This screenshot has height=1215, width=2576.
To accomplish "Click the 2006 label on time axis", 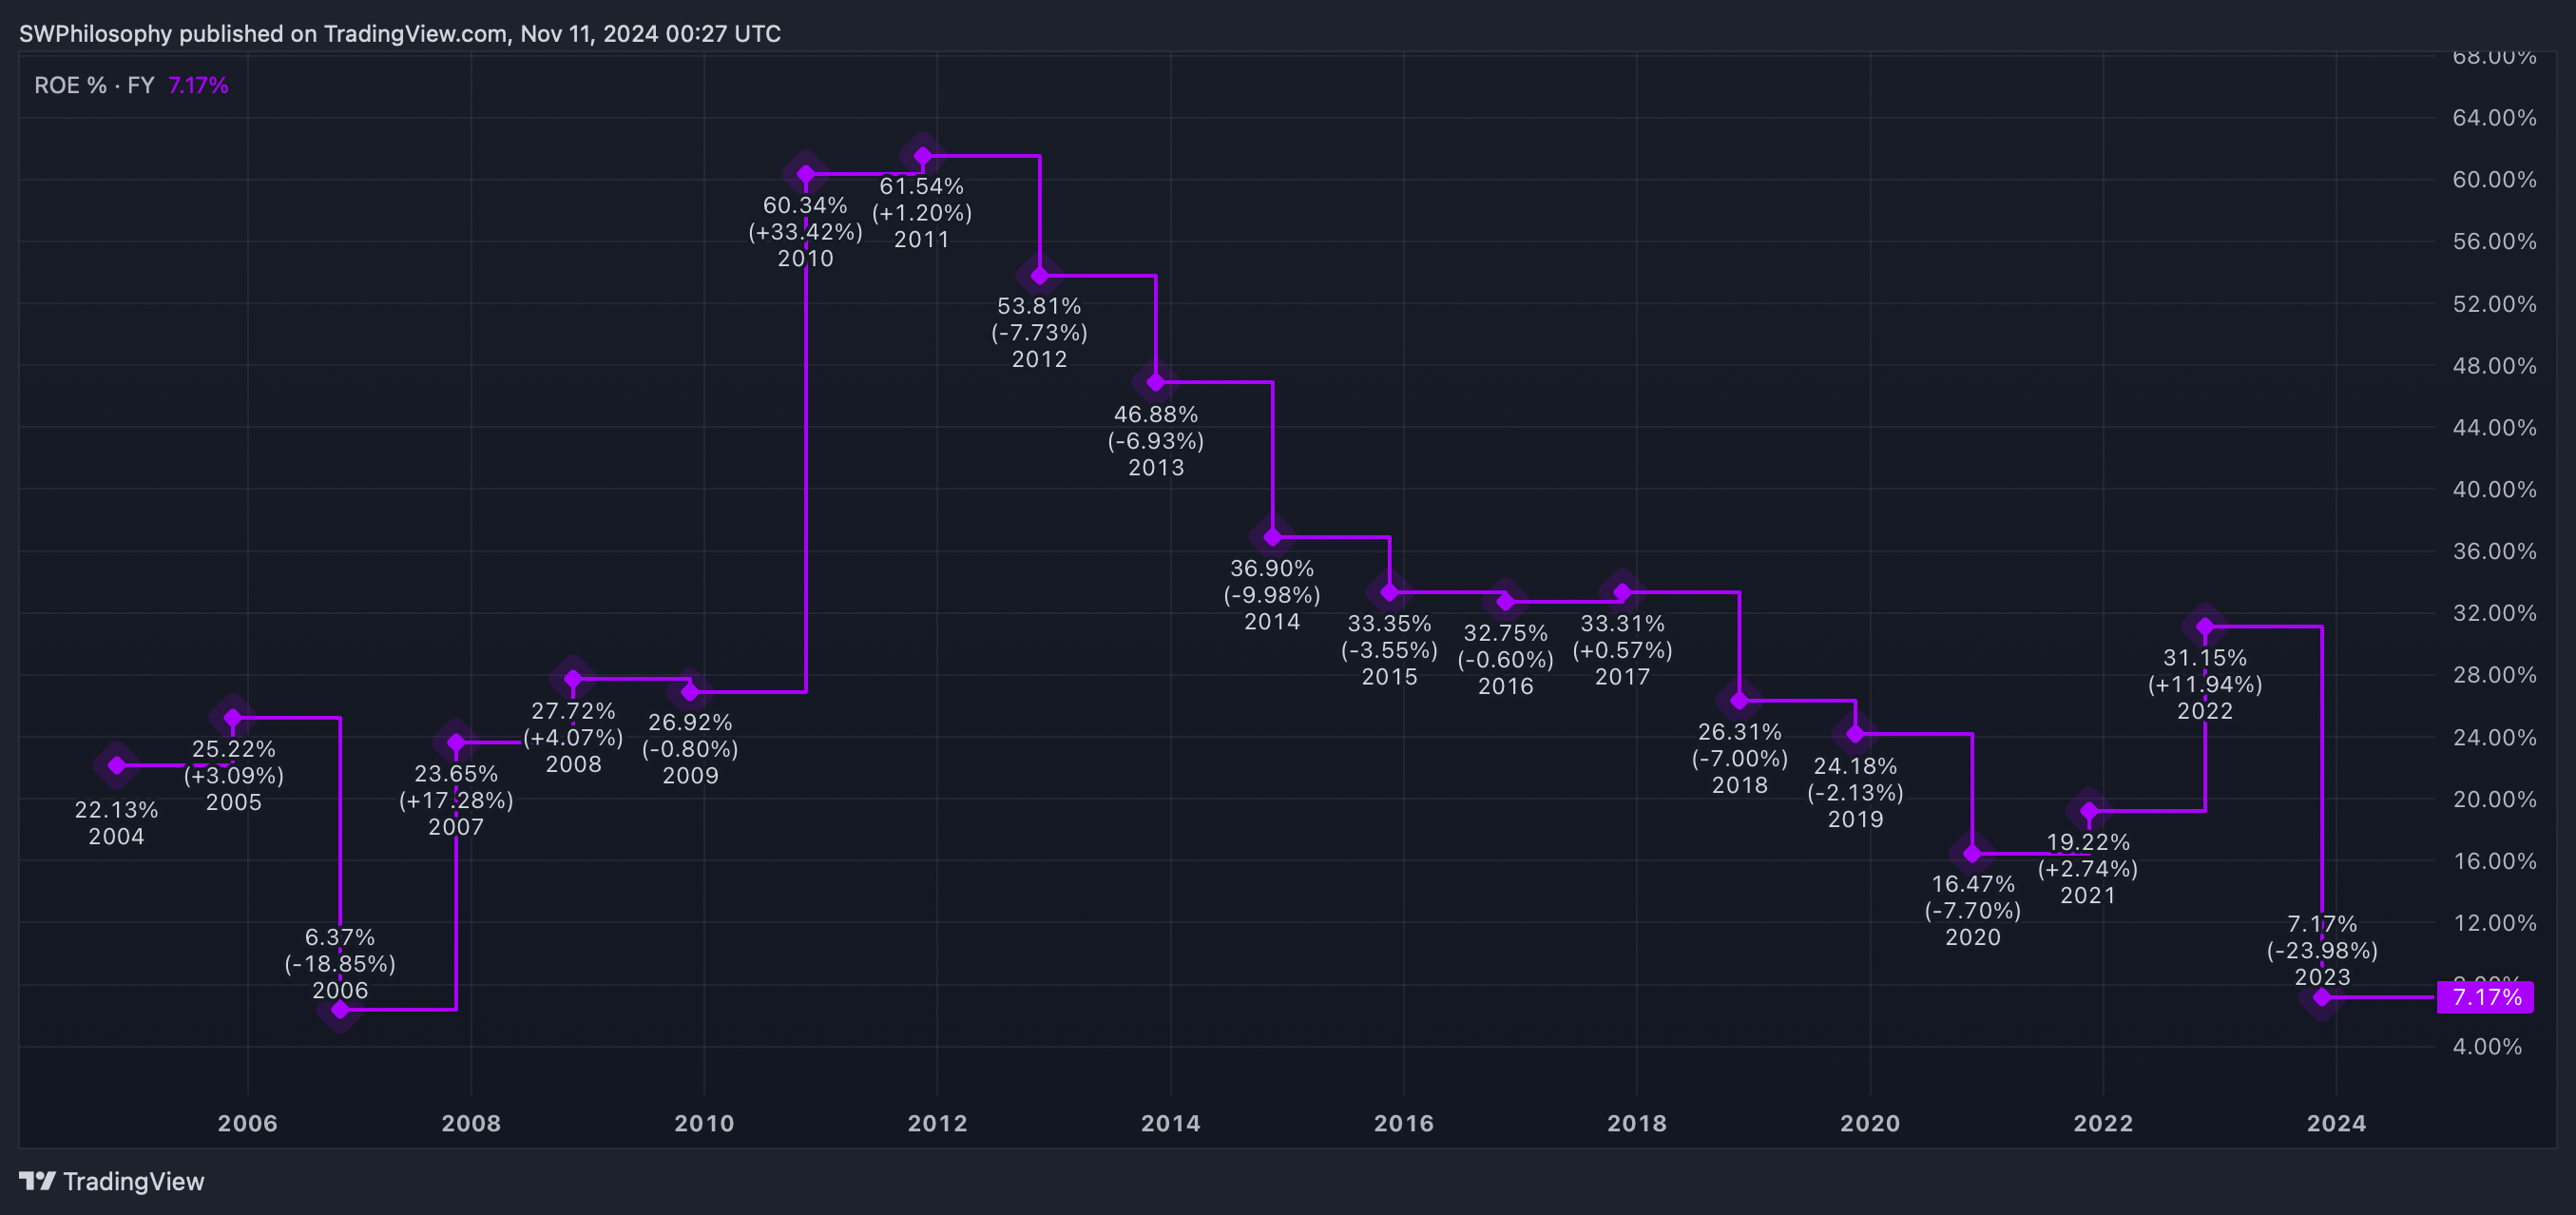I will 247,1123.
